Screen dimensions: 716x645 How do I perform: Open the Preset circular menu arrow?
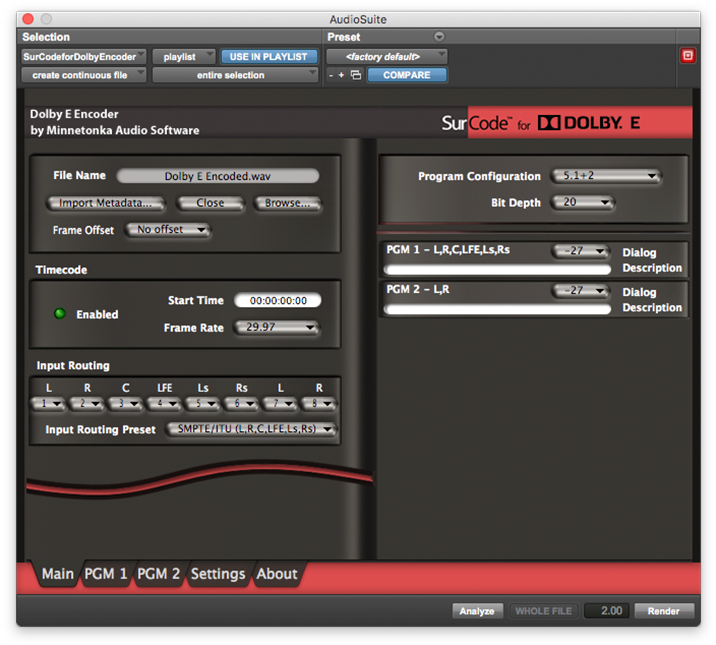tap(439, 37)
